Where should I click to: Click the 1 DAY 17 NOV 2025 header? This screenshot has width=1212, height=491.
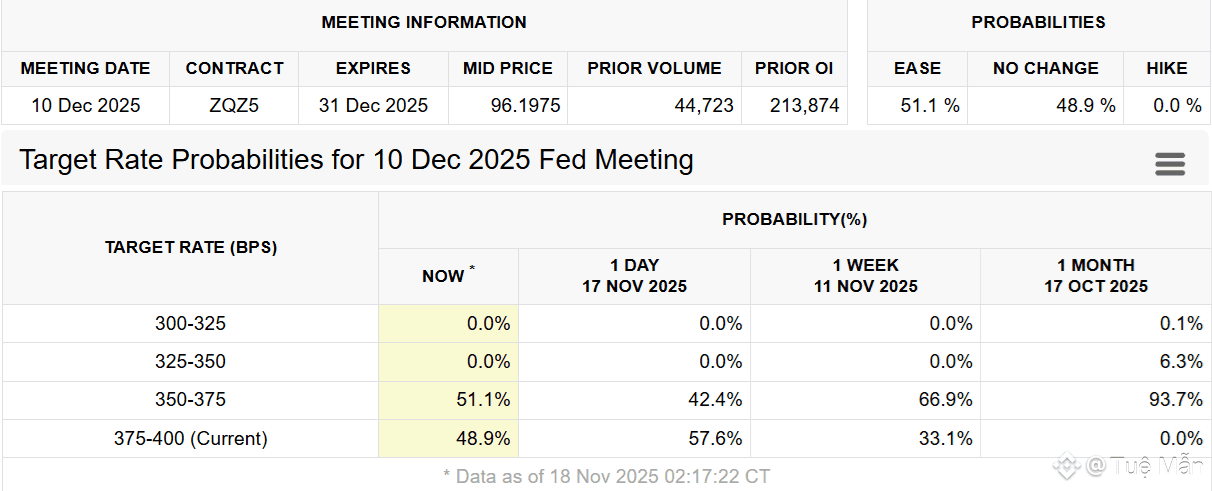[634, 276]
